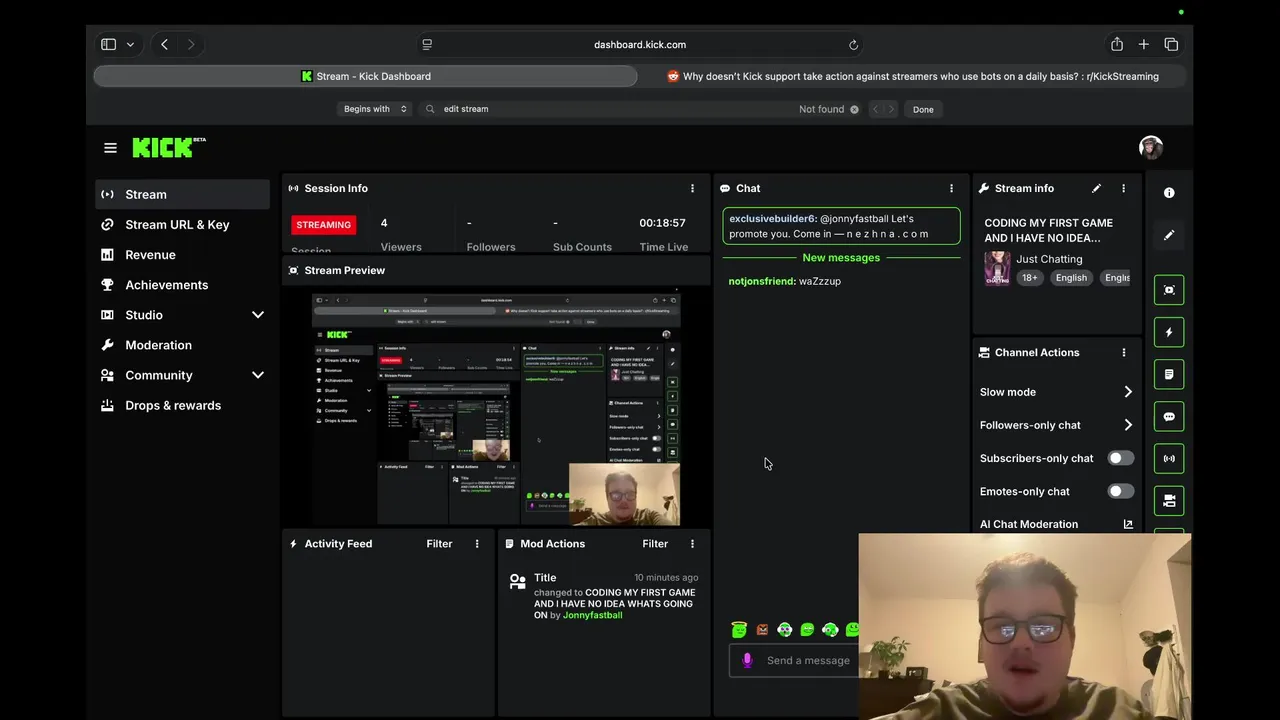Expand the Community sidebar section
The width and height of the screenshot is (1280, 720).
click(x=258, y=375)
